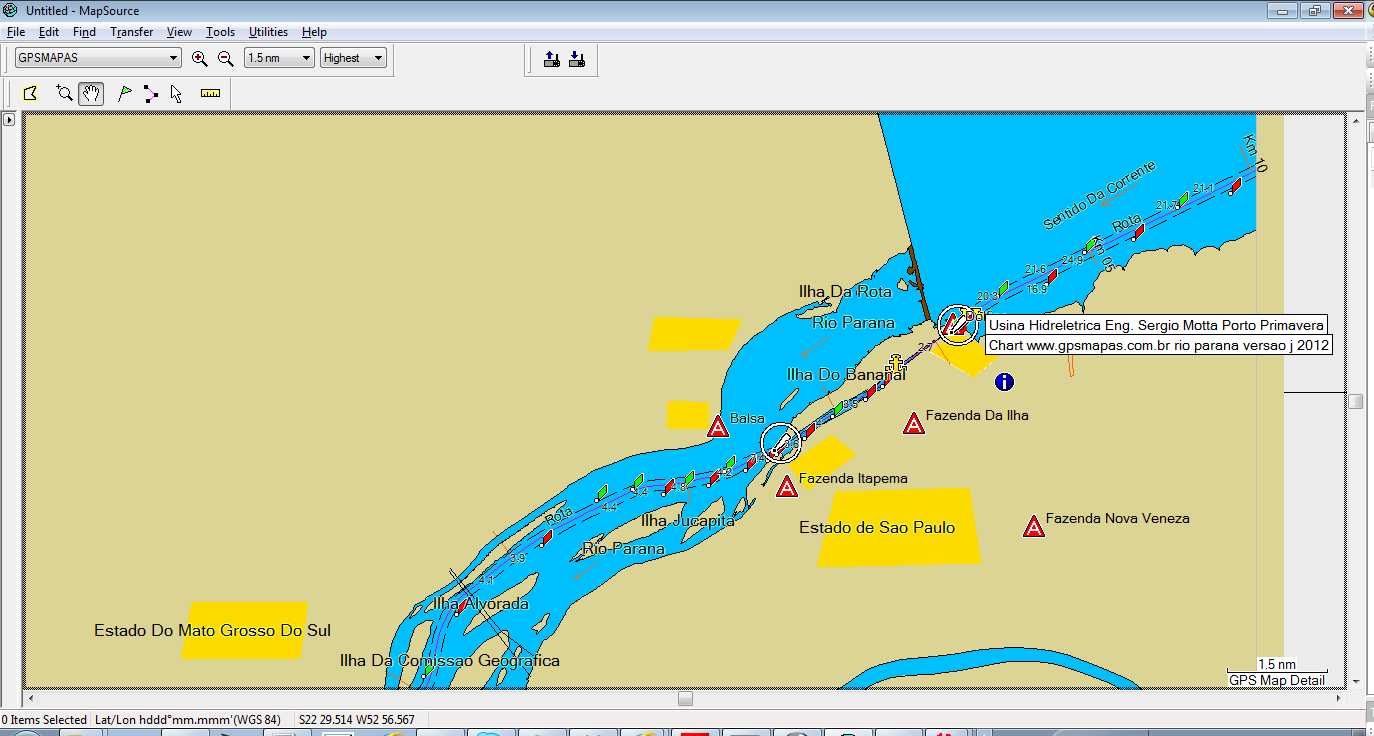Click the blue information marker on the map
The image size is (1374, 736).
point(1004,381)
